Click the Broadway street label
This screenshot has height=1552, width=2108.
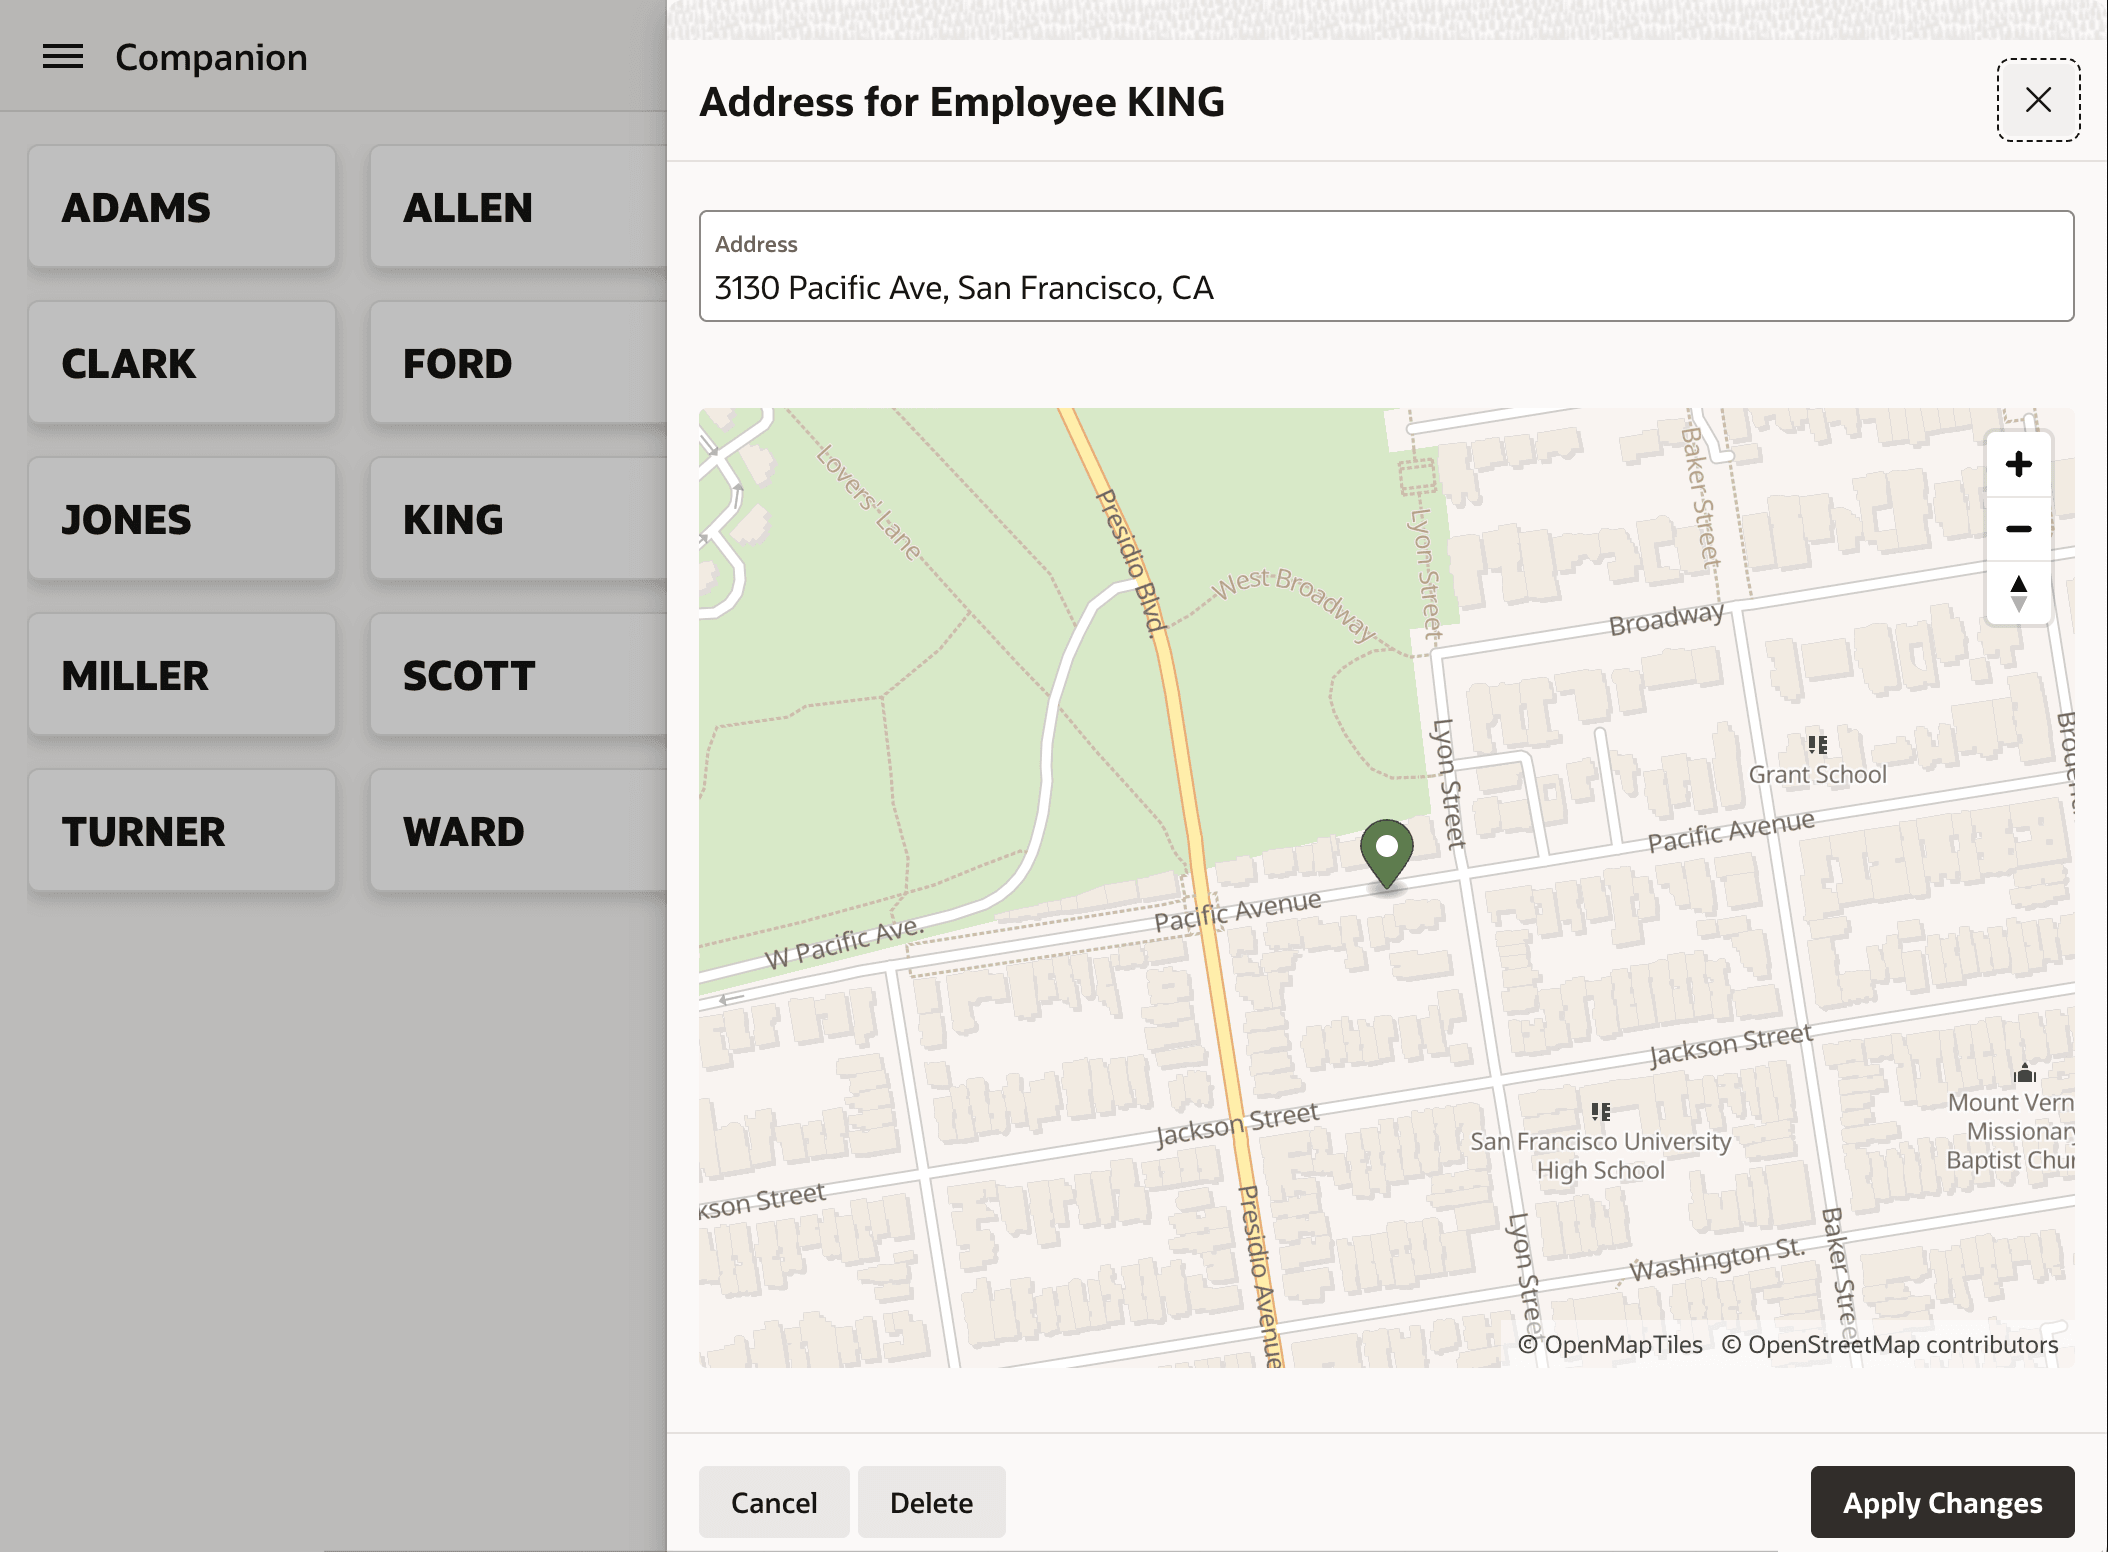(1666, 619)
